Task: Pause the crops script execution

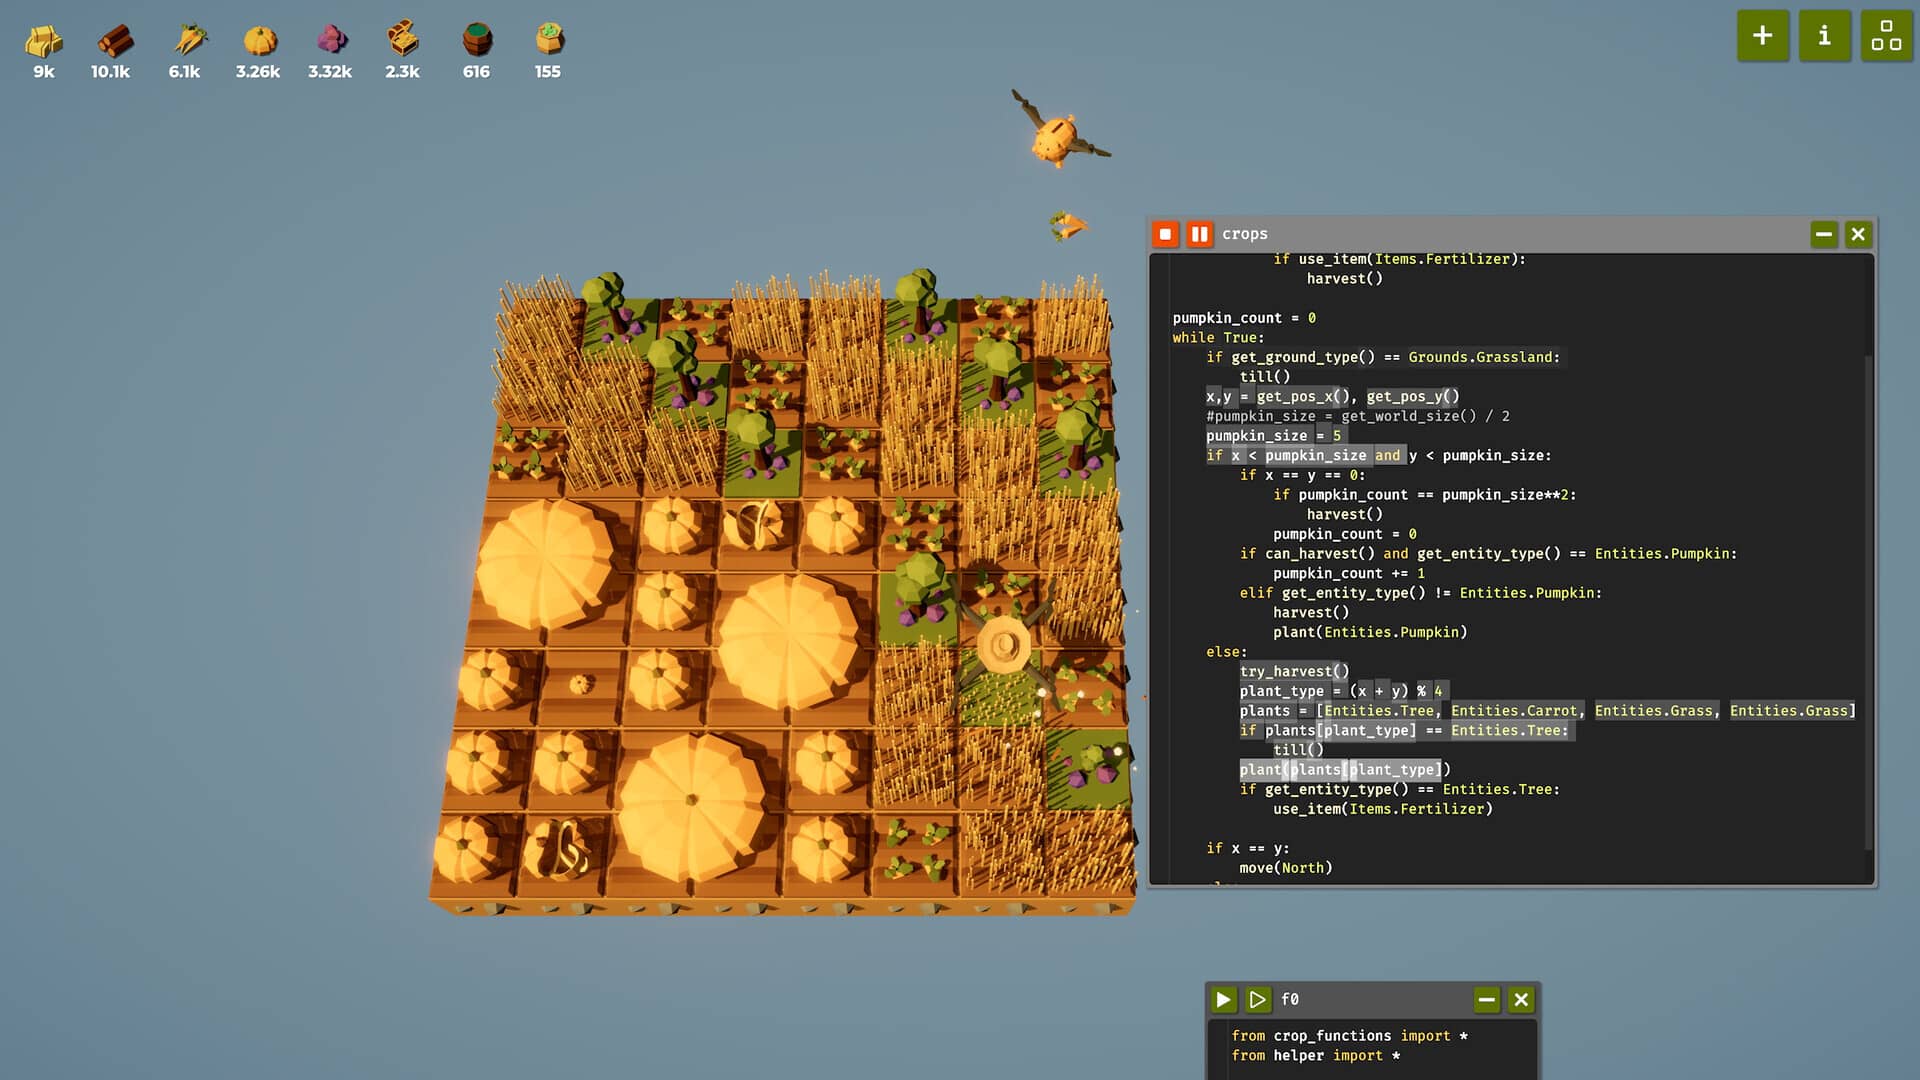Action: coord(1199,233)
